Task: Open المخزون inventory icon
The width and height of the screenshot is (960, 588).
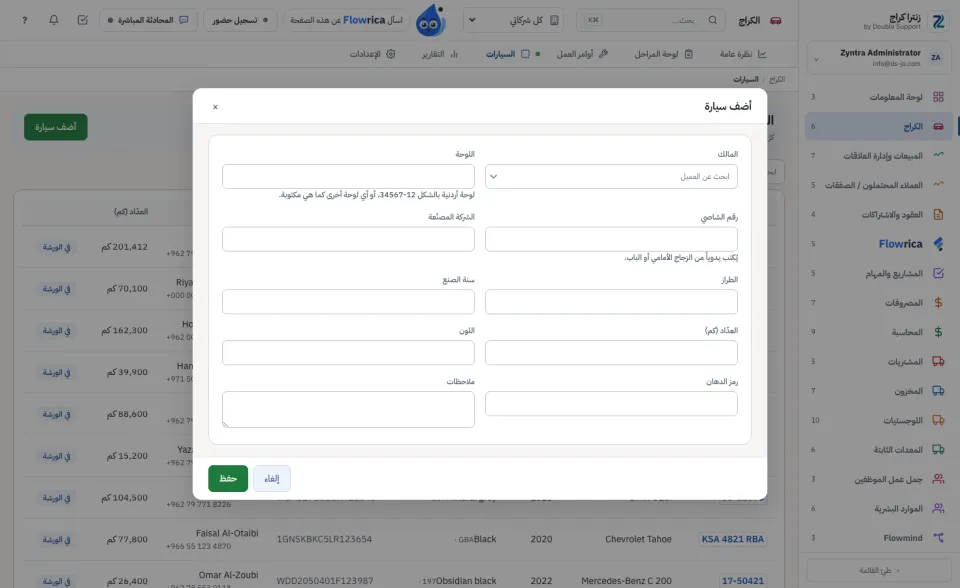Action: (x=938, y=391)
